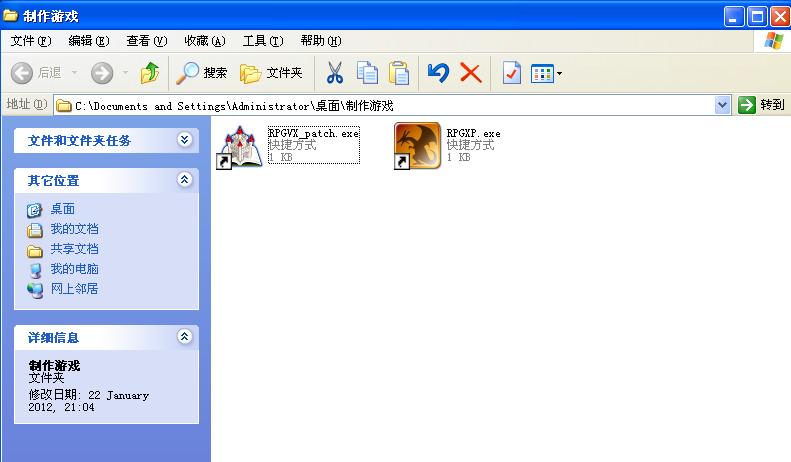Open the 网上邻居 link
Screen dimensions: 791x462
[74, 289]
